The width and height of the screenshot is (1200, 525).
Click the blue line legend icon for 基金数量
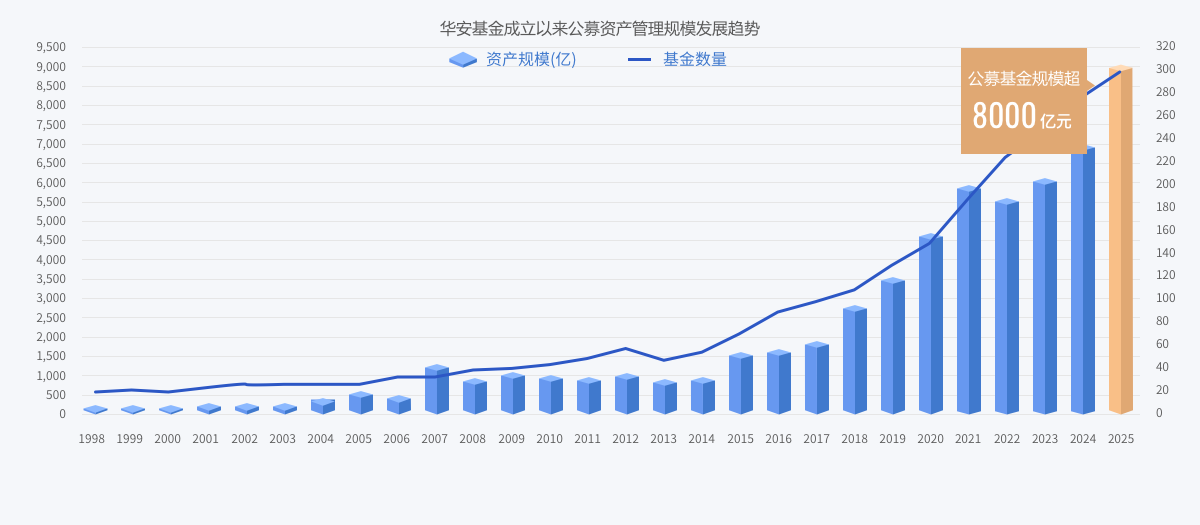pyautogui.click(x=639, y=60)
